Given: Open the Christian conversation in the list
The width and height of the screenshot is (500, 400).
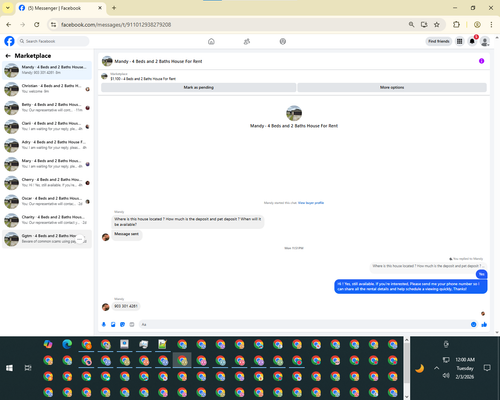Looking at the screenshot, I should click(x=47, y=89).
